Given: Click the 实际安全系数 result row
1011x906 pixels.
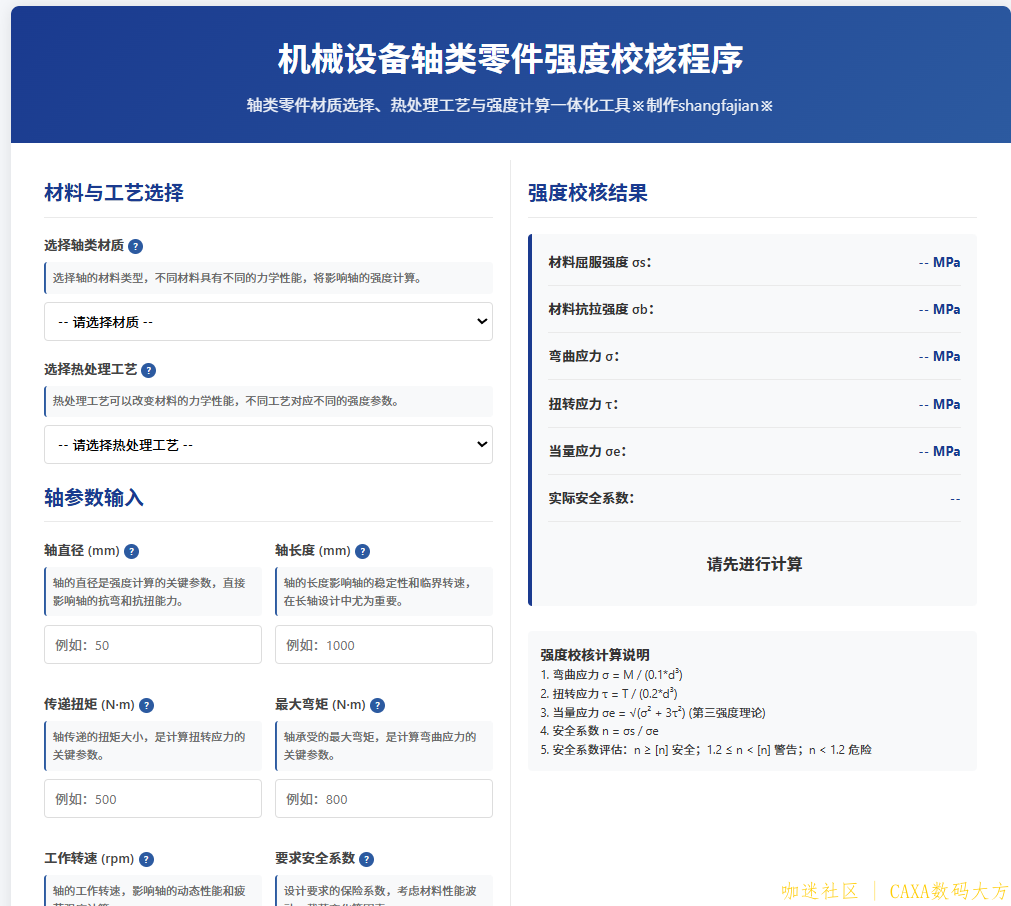Looking at the screenshot, I should pyautogui.click(x=754, y=498).
